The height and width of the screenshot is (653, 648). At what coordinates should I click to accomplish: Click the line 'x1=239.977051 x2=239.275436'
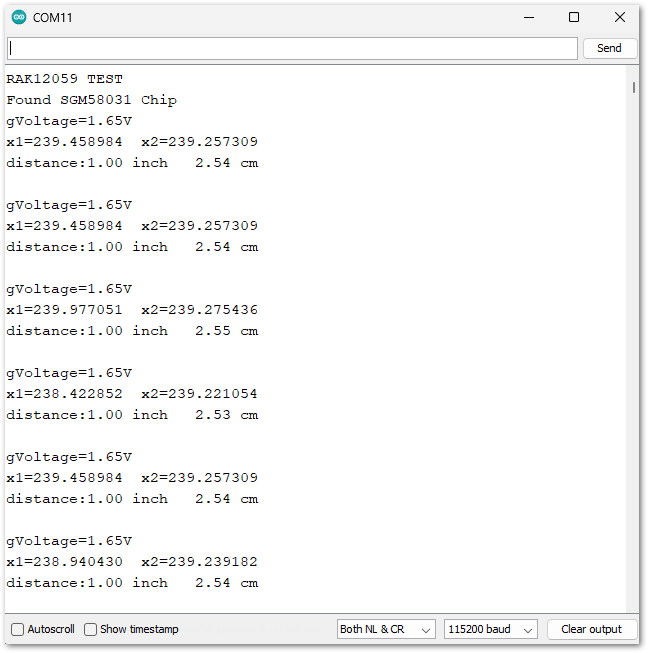click(x=132, y=310)
